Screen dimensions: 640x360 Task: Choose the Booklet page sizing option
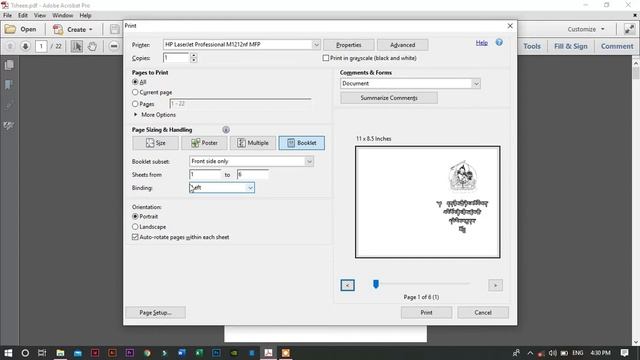point(302,143)
